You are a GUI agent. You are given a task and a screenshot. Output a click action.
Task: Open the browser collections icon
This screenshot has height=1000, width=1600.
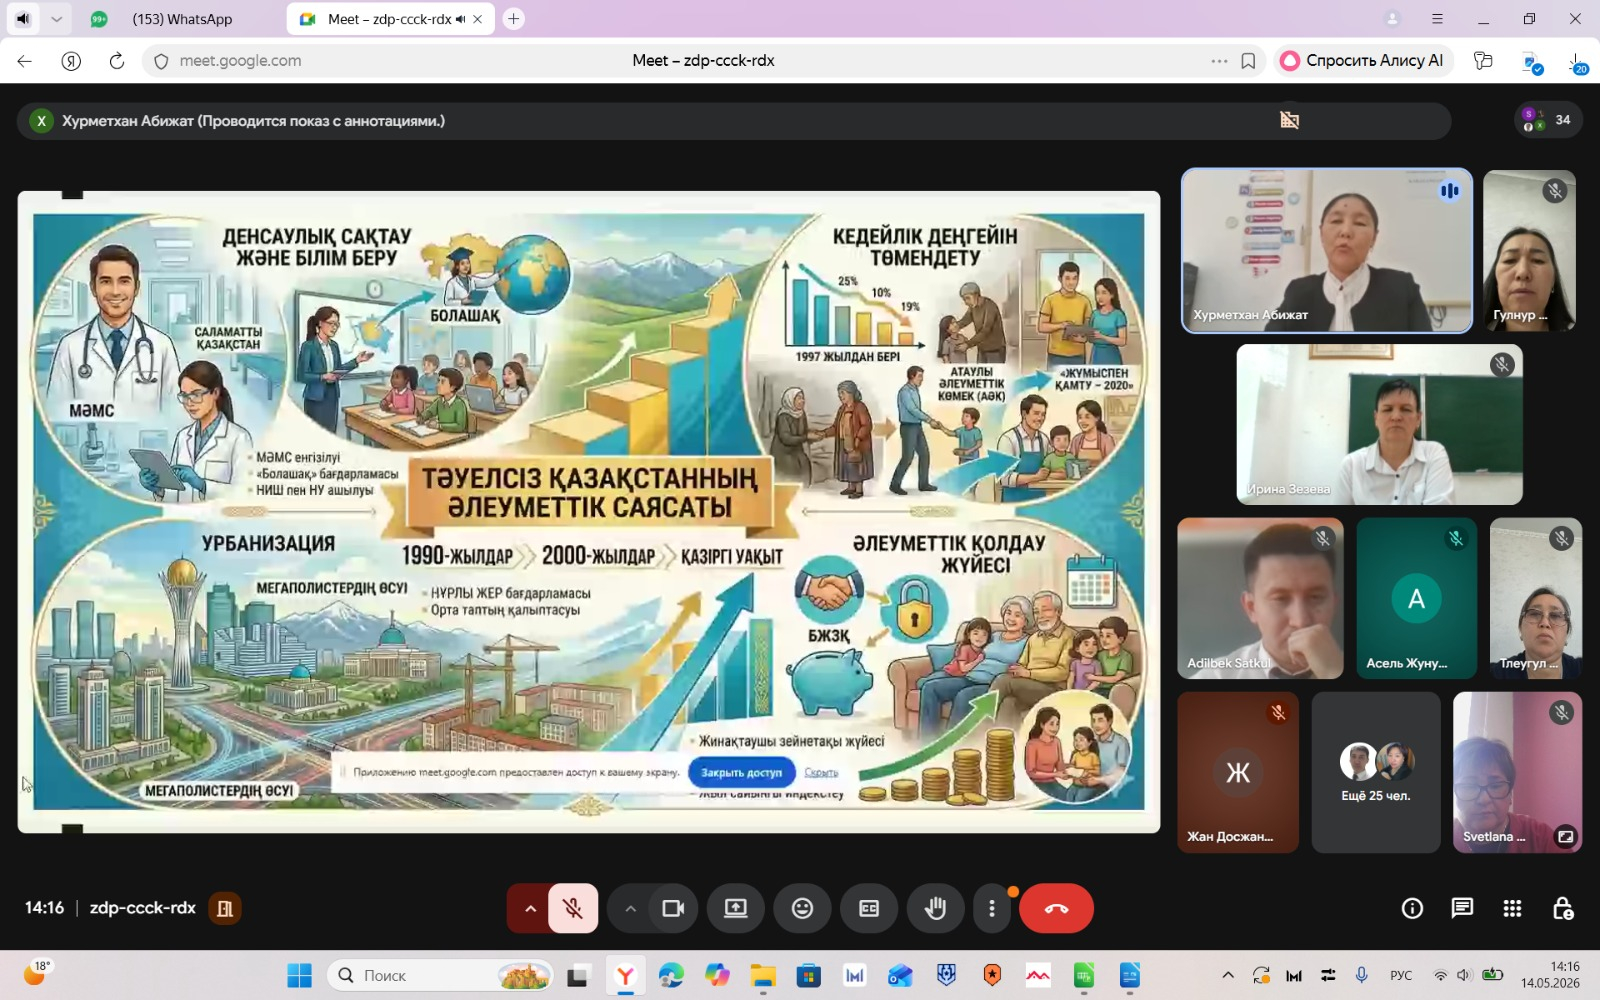[1483, 61]
